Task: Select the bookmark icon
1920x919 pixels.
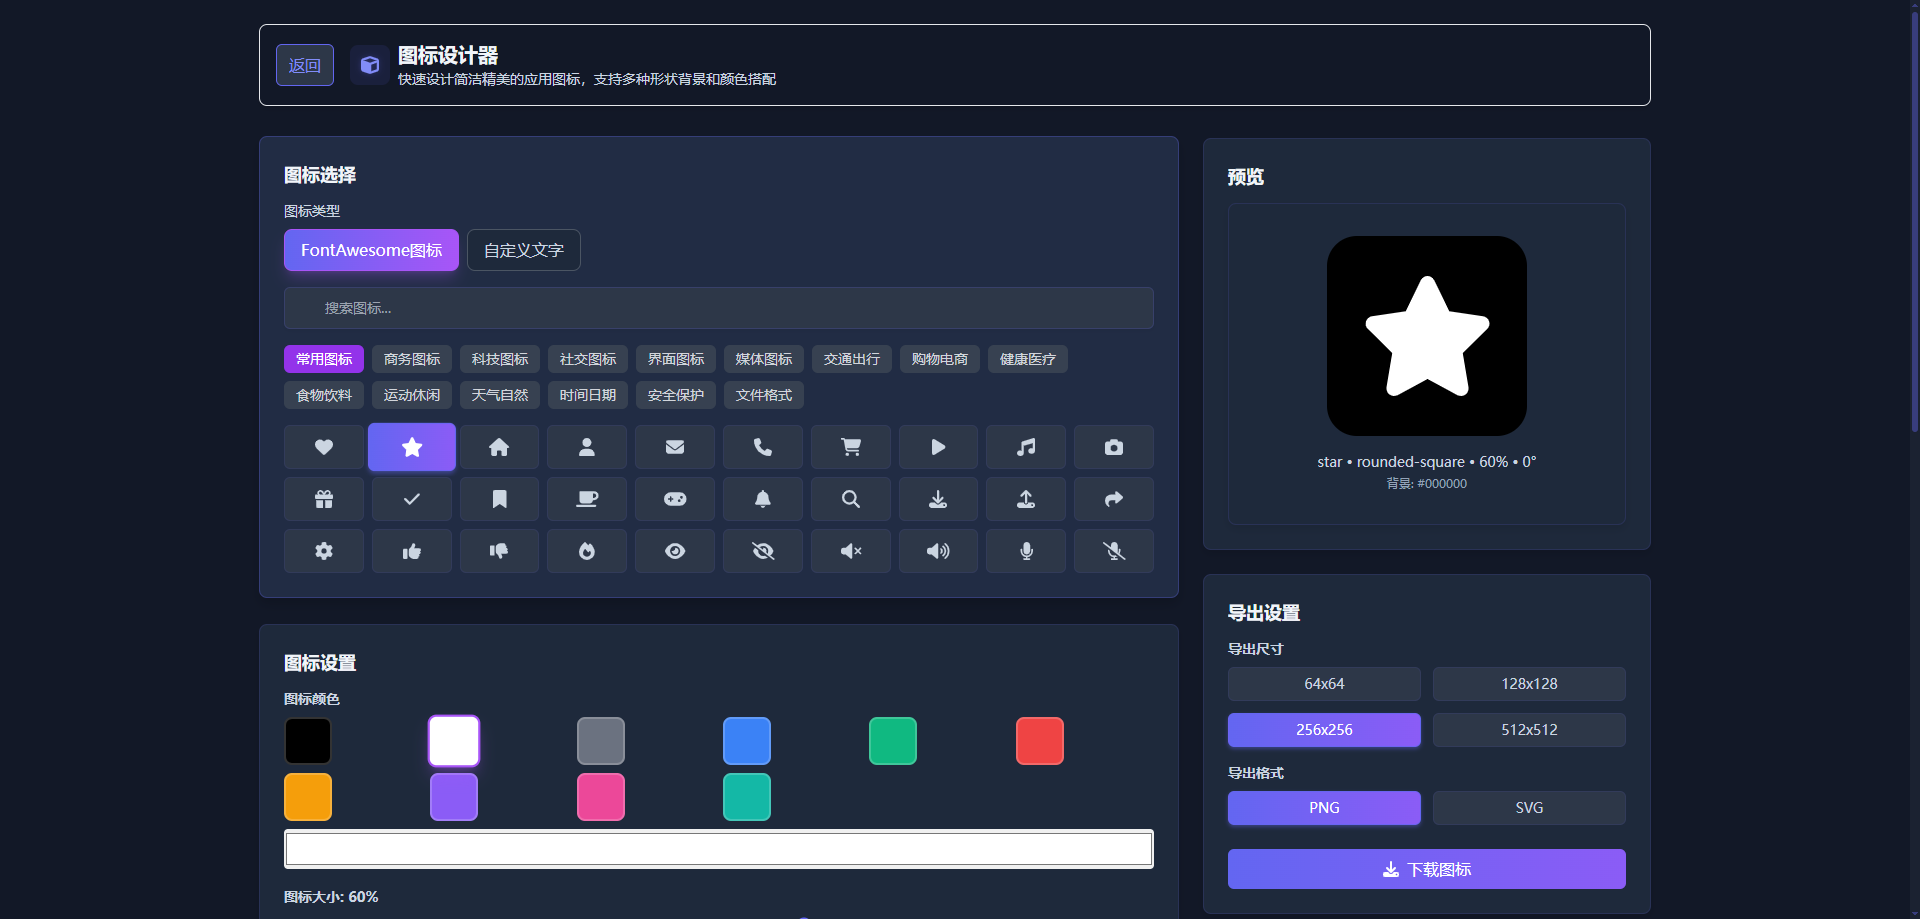Action: click(x=499, y=499)
